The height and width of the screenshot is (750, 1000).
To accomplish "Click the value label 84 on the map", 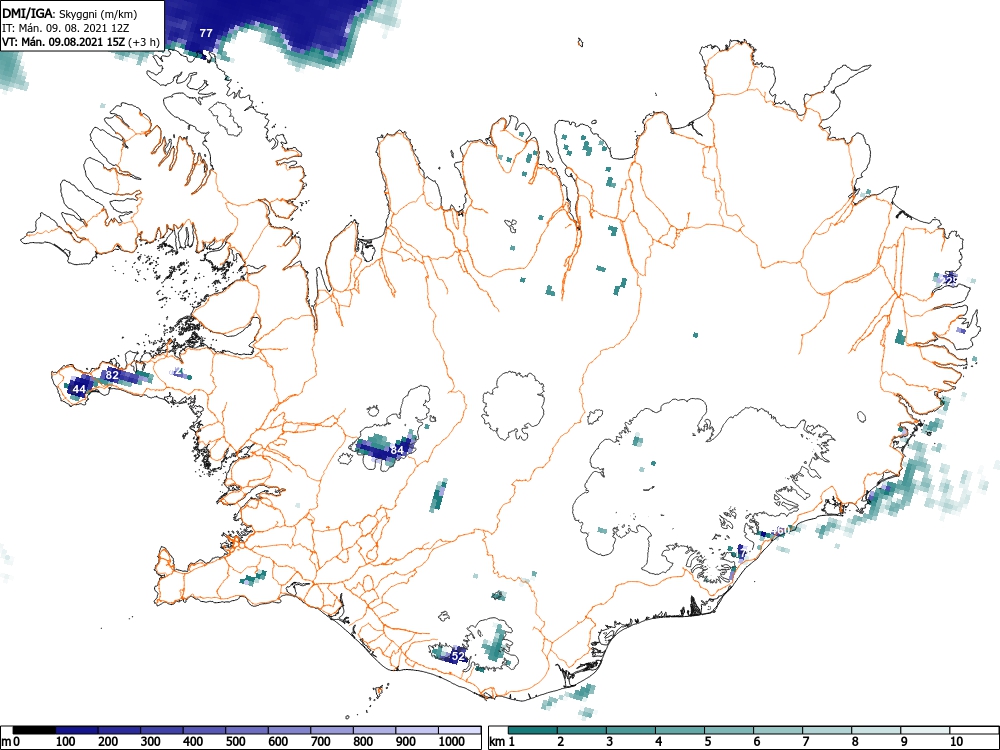I will pos(397,450).
